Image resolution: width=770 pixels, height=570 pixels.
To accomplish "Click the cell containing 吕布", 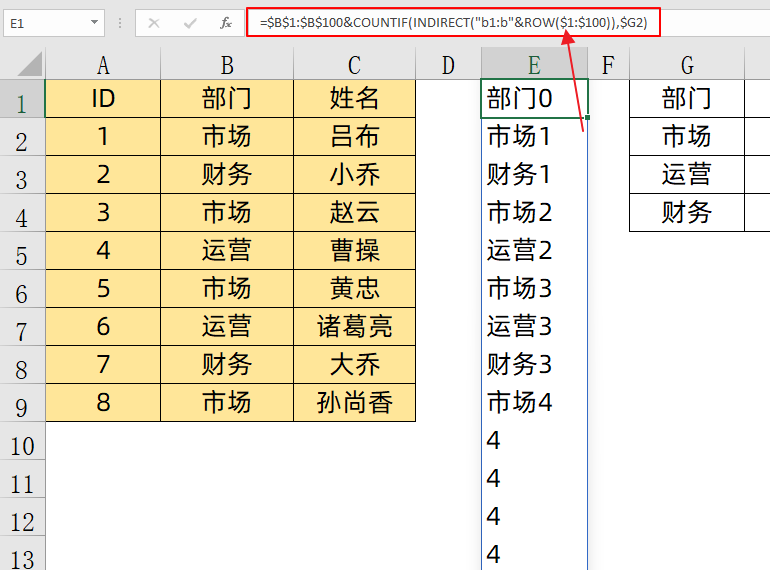I will pos(355,136).
